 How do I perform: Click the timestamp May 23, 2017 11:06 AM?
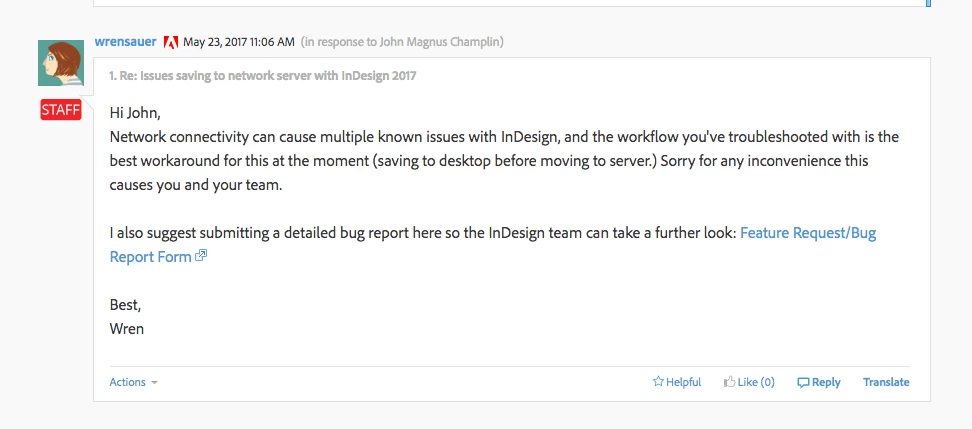click(x=239, y=42)
